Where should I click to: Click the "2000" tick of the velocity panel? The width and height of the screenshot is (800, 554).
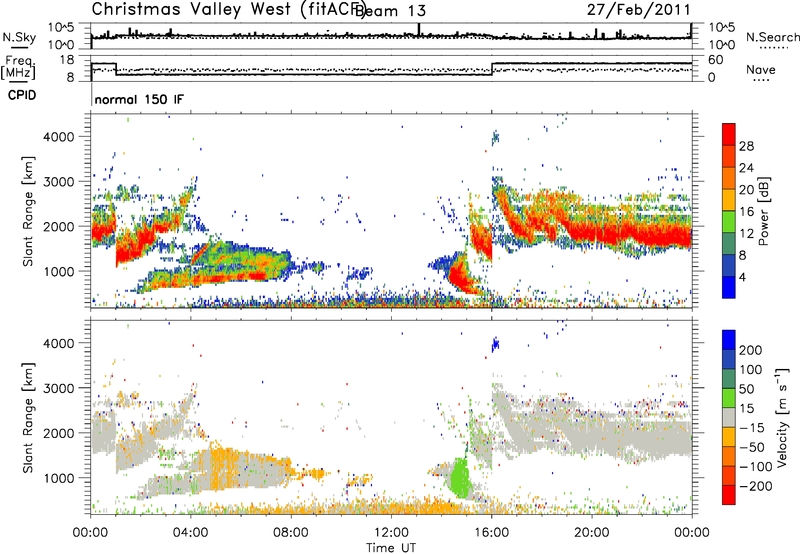coord(58,433)
